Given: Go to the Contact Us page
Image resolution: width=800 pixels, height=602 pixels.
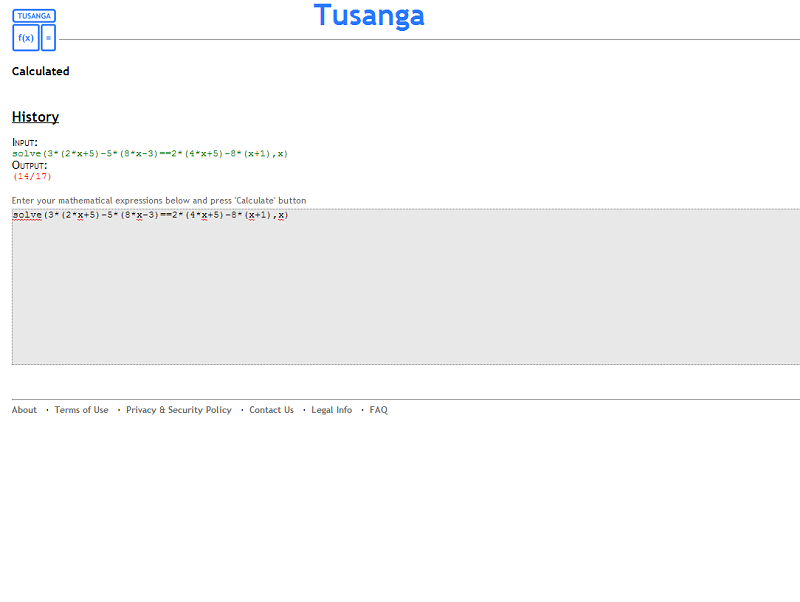Looking at the screenshot, I should 271,410.
